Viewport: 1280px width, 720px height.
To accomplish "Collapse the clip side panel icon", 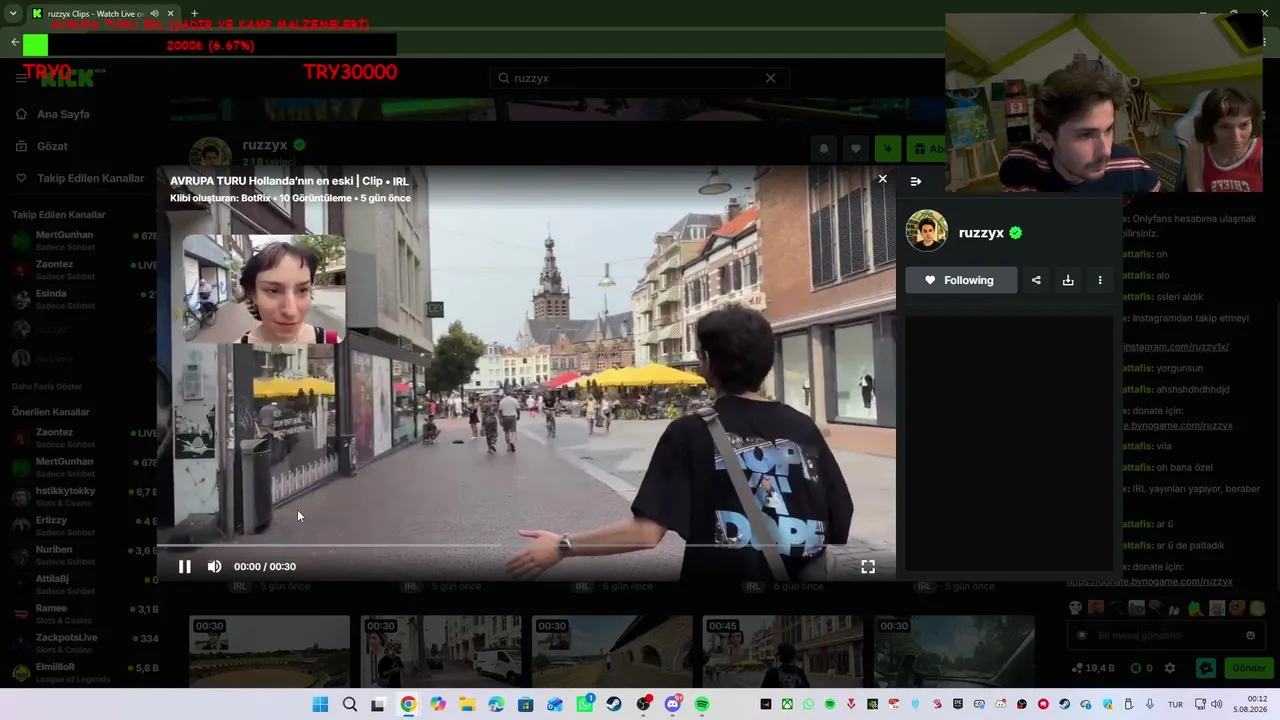I will tap(916, 181).
